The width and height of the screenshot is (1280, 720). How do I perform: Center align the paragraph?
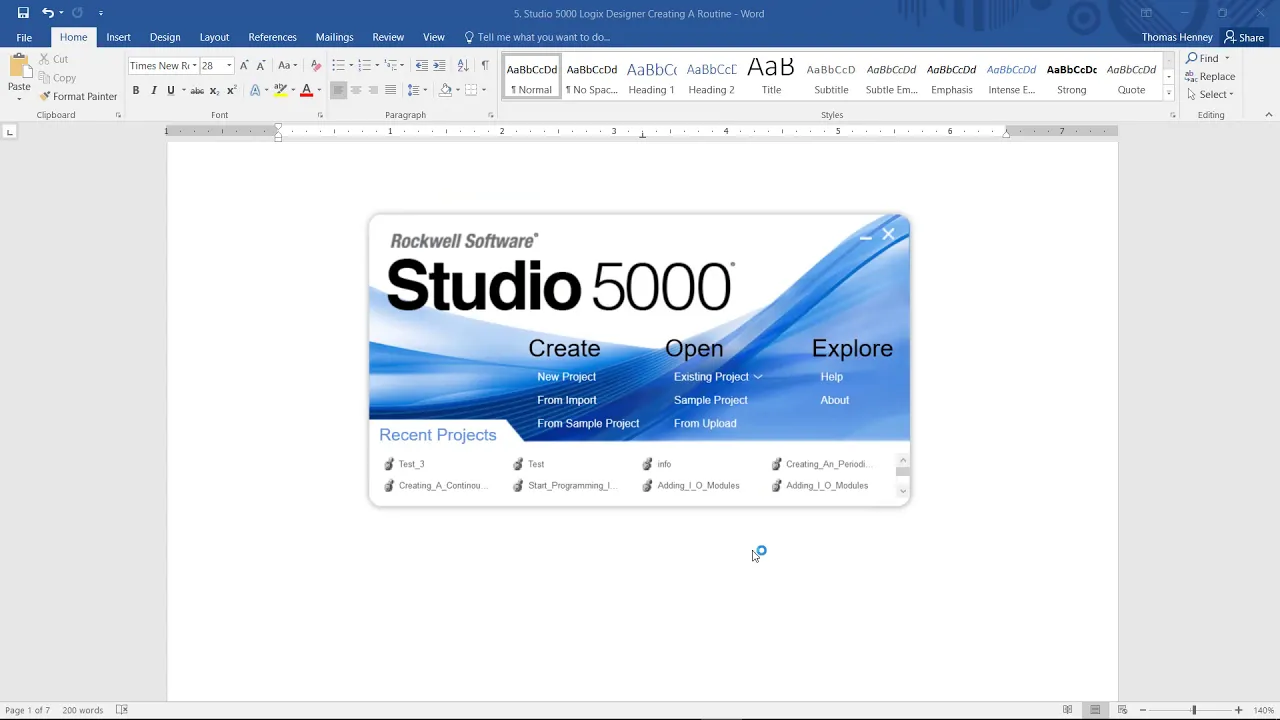tap(355, 91)
